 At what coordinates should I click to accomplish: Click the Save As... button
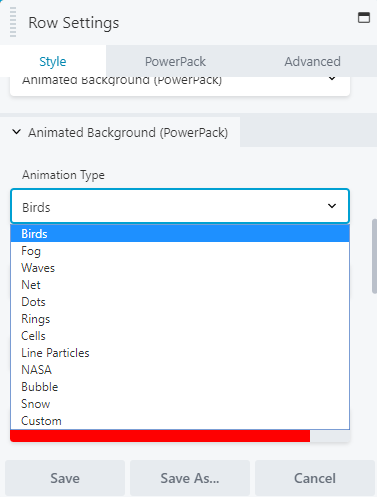pyautogui.click(x=190, y=478)
